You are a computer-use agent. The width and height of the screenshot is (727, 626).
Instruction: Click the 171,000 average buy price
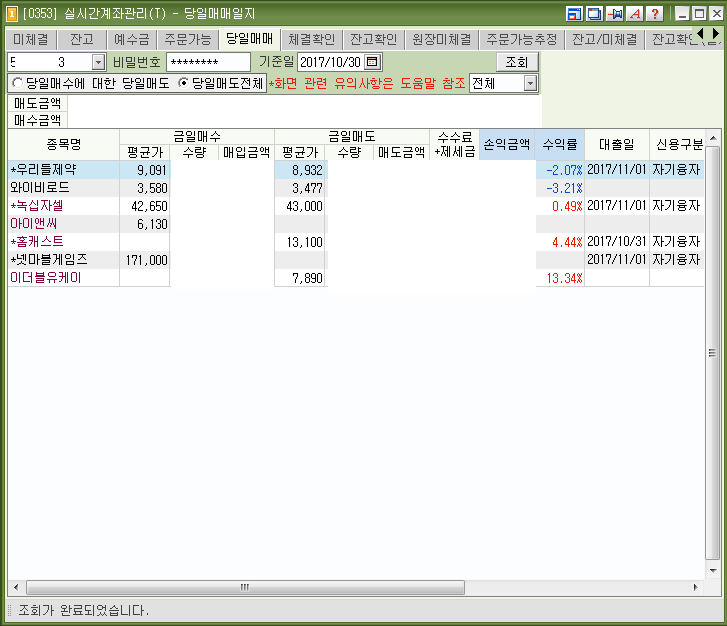[147, 260]
